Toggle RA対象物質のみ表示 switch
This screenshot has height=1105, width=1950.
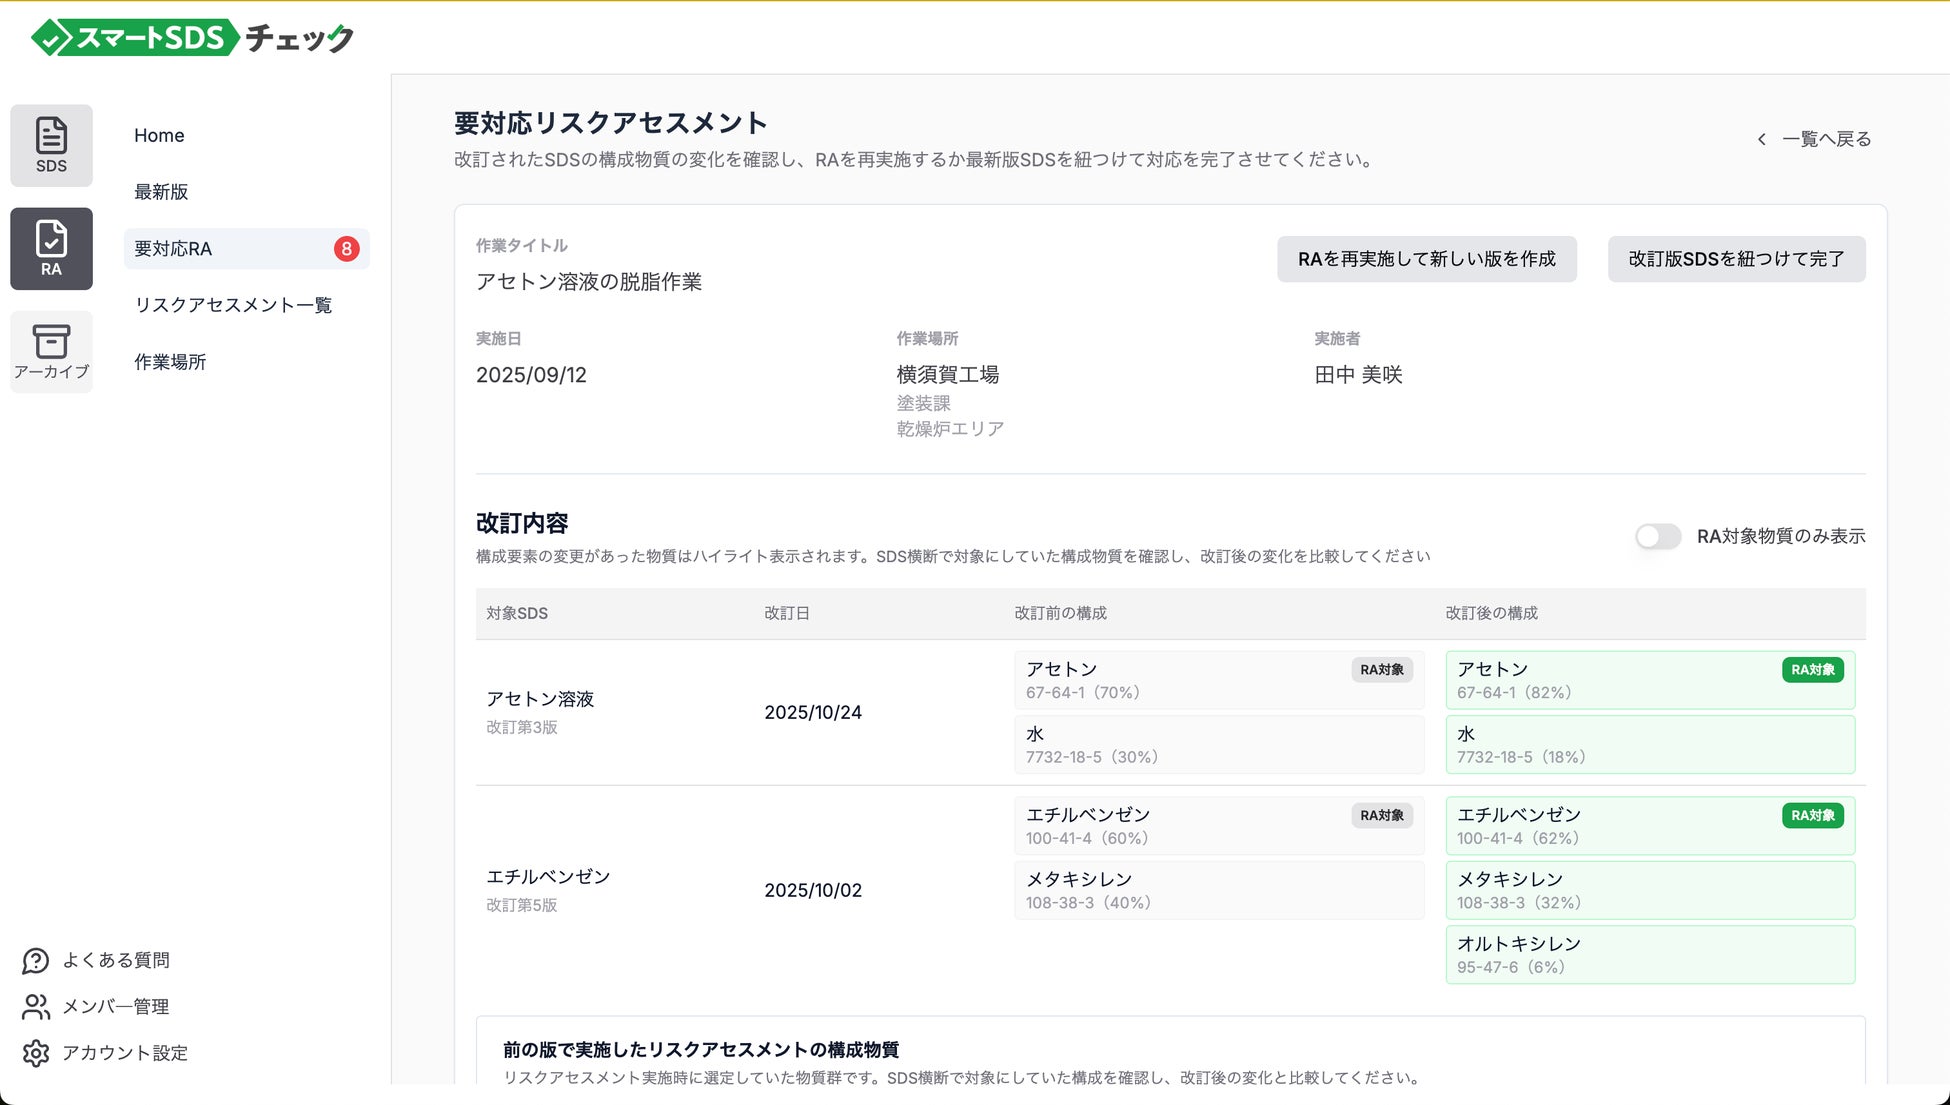coord(1657,536)
